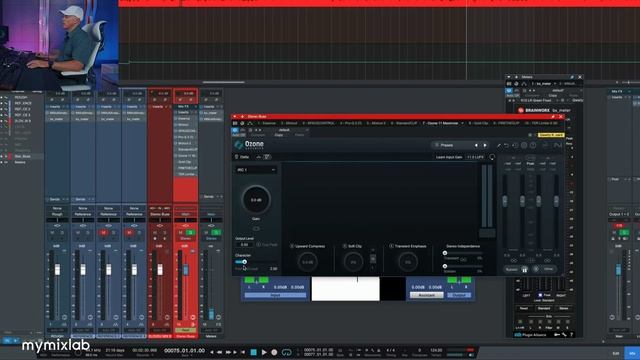Select REF_KNOX track in track list

[23, 103]
